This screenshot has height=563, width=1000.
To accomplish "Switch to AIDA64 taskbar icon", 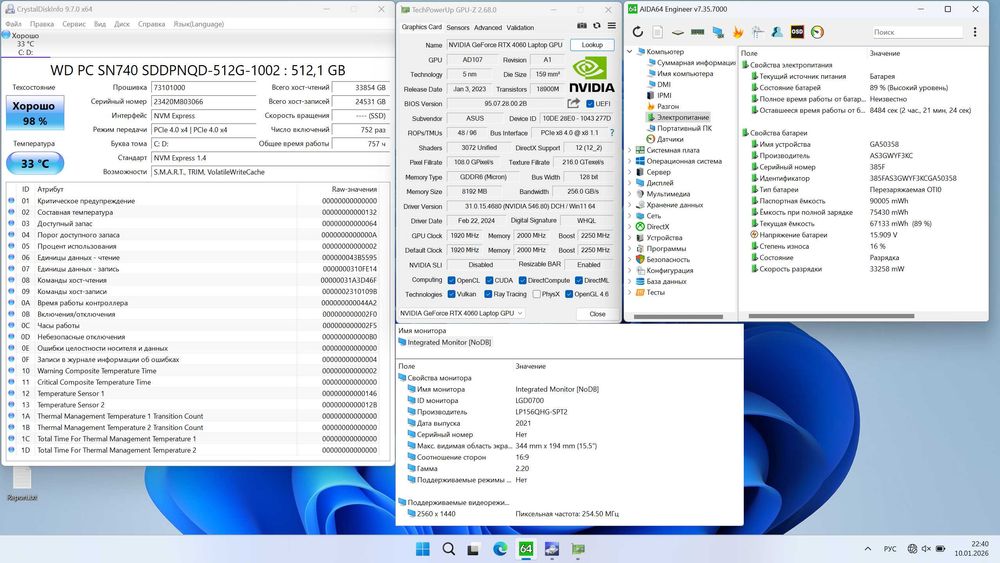I will click(x=526, y=549).
